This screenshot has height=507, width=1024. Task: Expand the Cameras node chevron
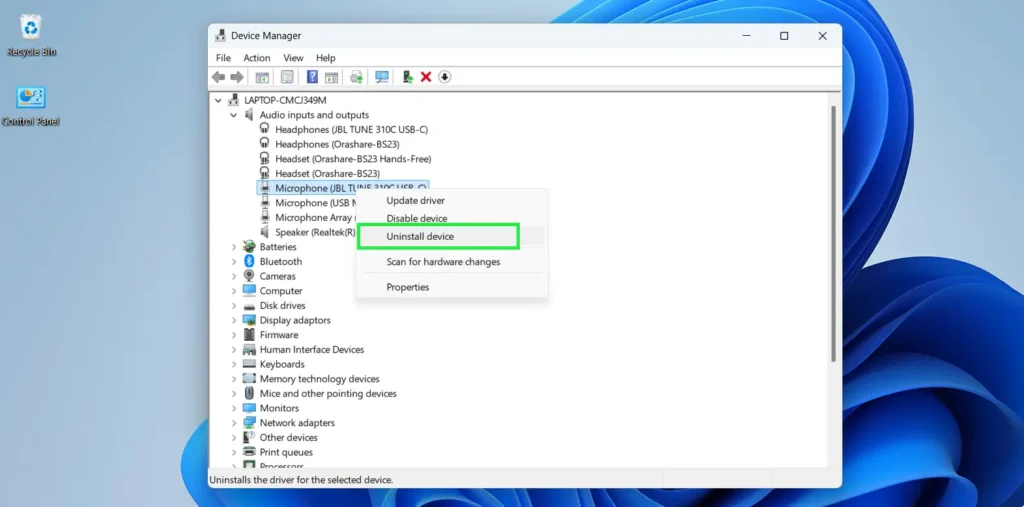point(234,276)
